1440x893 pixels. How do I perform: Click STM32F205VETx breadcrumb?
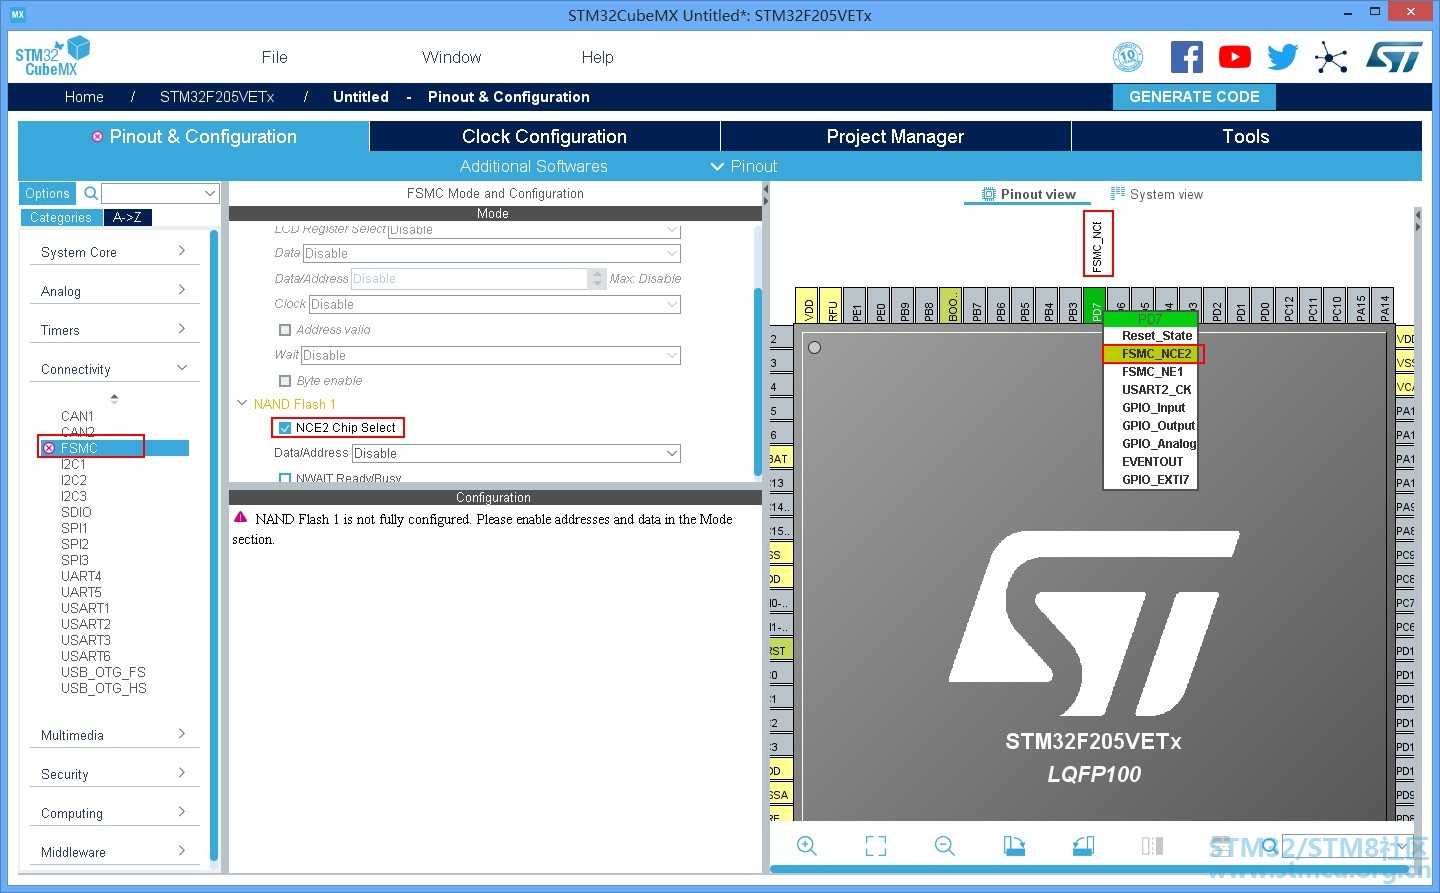coord(217,97)
